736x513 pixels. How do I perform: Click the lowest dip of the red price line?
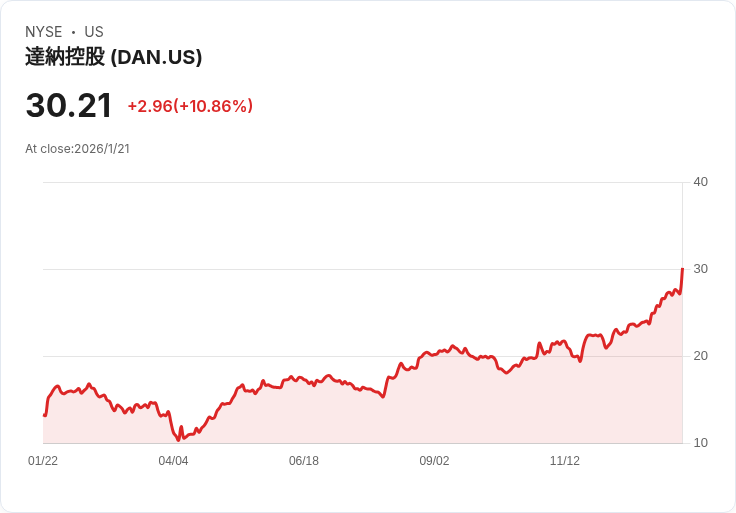178,439
